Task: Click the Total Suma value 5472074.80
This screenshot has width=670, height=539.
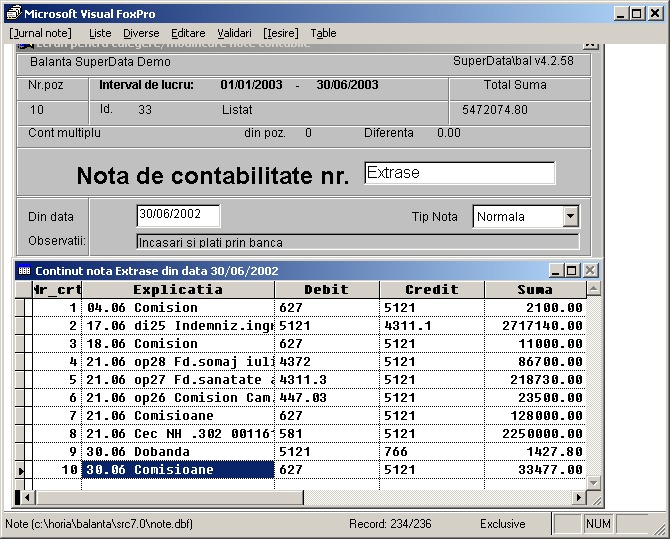Action: coord(495,110)
